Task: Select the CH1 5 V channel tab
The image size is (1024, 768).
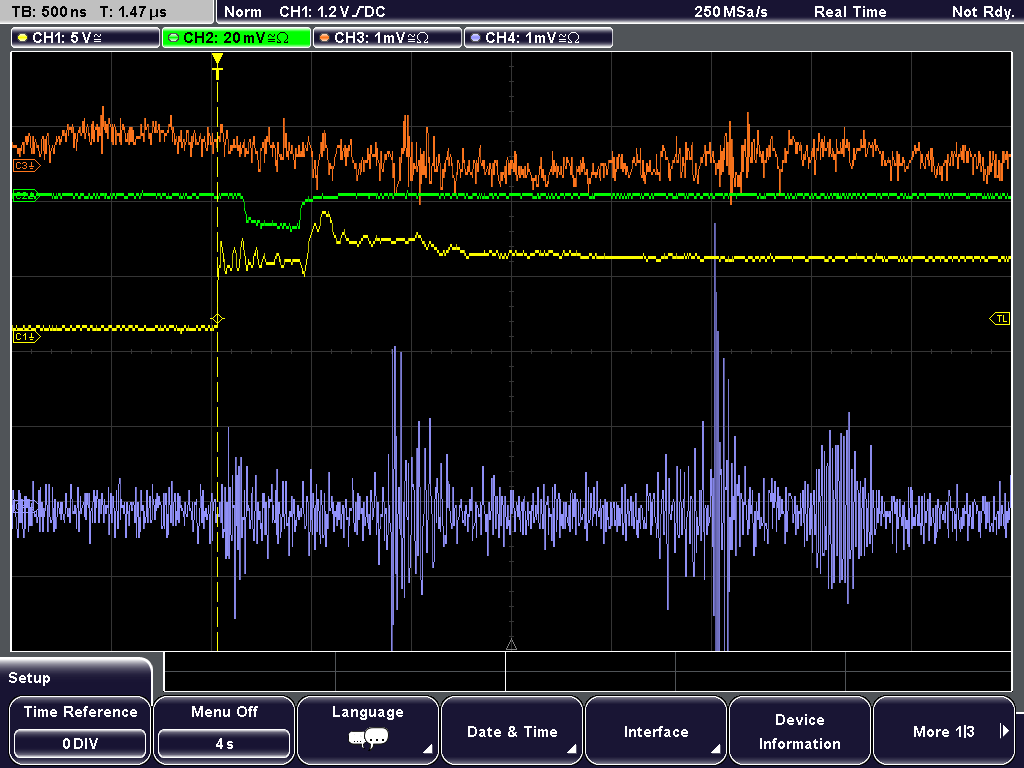Action: click(x=86, y=38)
